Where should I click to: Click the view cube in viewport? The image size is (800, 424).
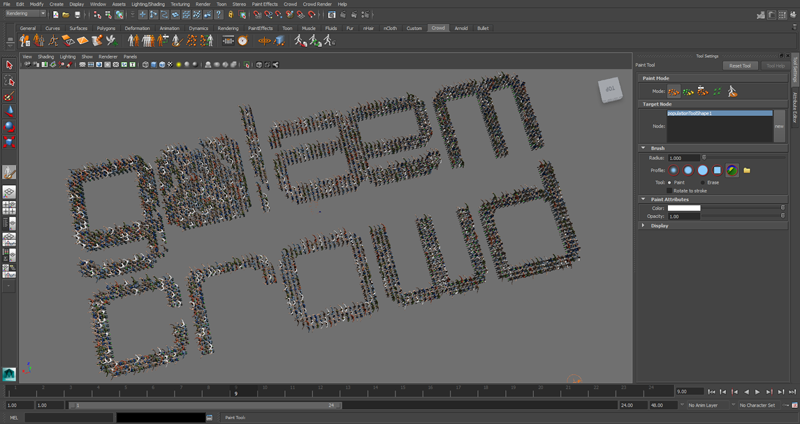click(610, 89)
